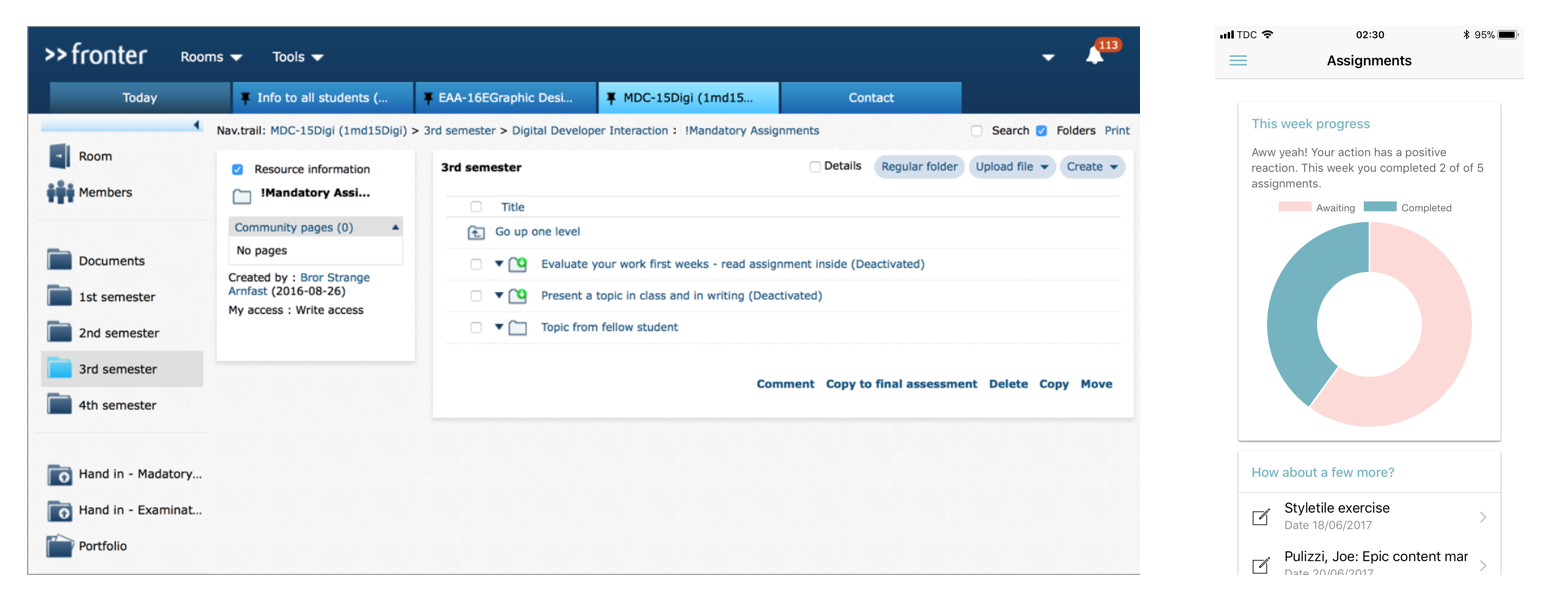The height and width of the screenshot is (600, 1550).
Task: Click the Print link
Action: coord(1117,131)
